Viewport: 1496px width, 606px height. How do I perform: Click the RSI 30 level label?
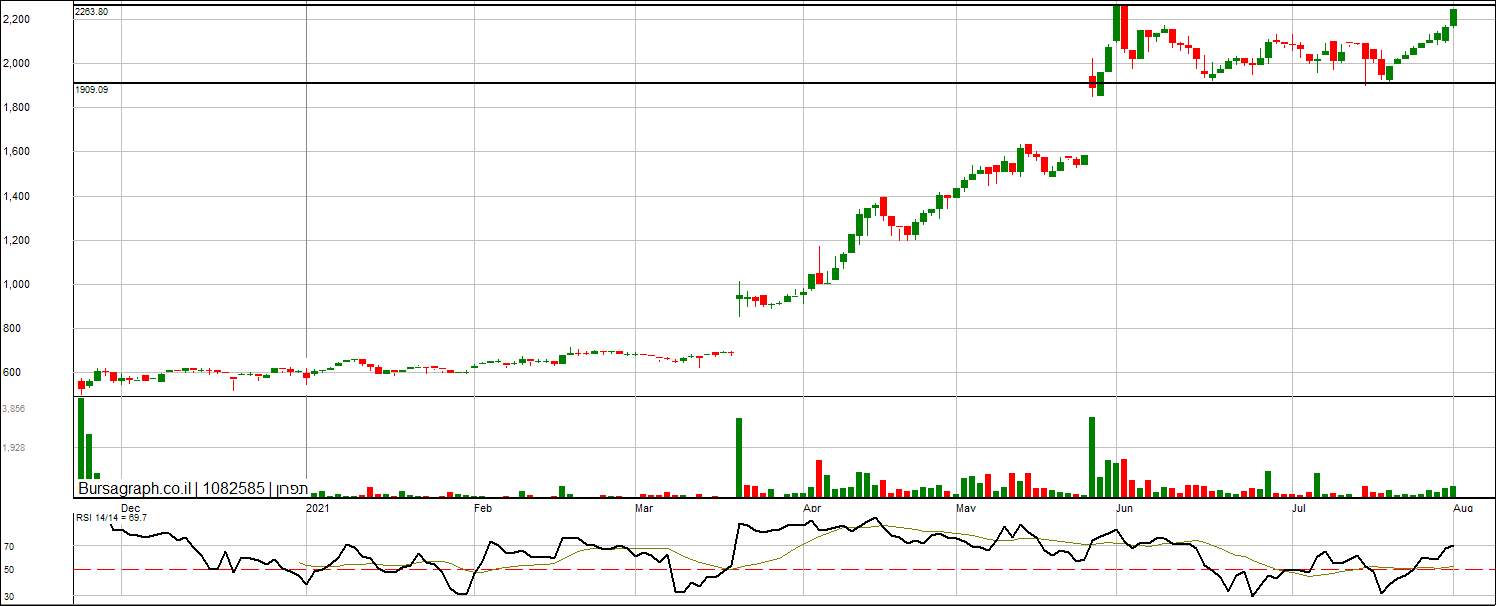click(9, 597)
